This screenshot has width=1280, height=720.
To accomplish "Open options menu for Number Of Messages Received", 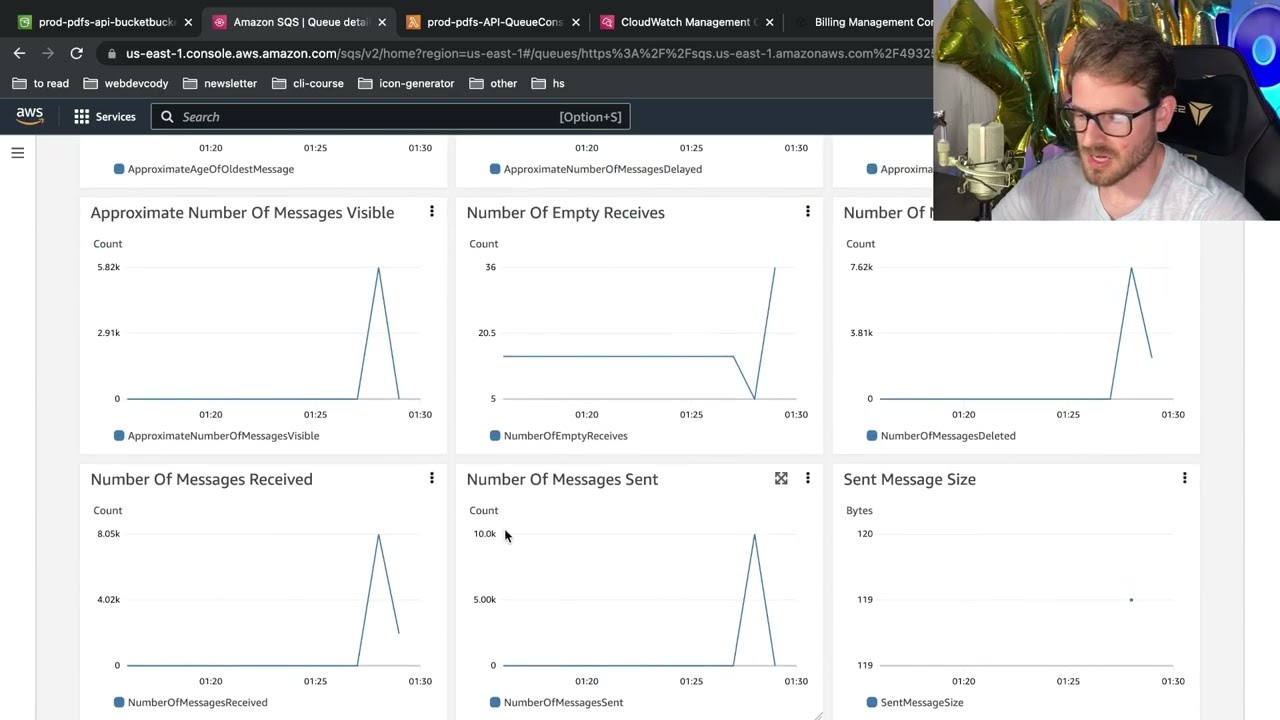I will point(432,479).
